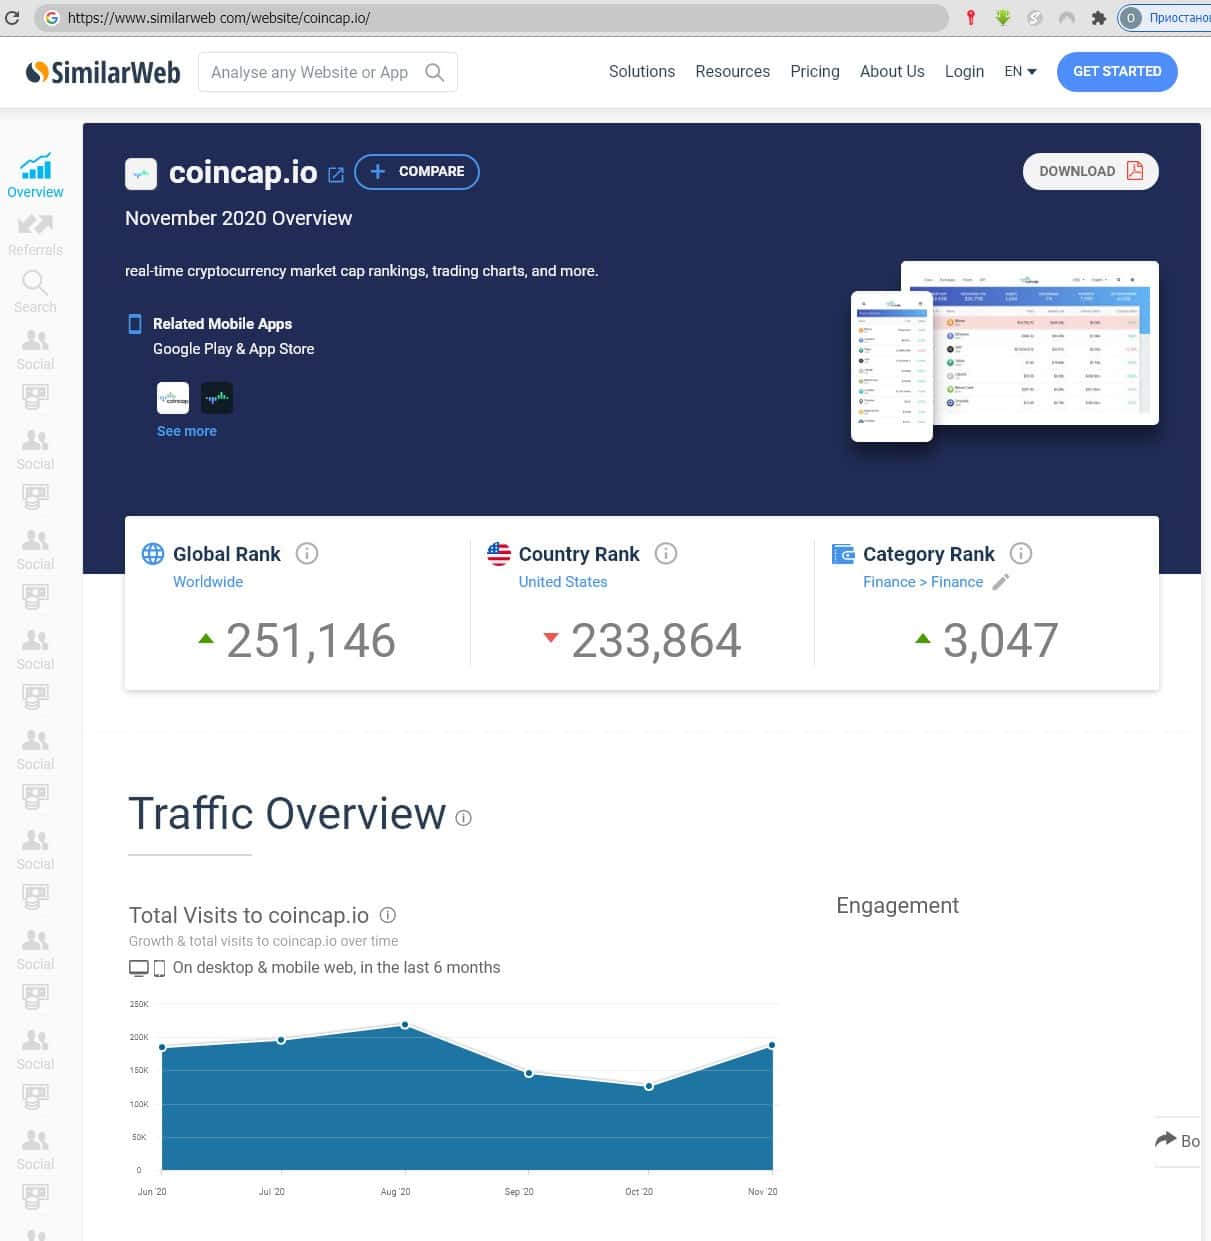
Task: Go to SimilarWeb home via logo
Action: [103, 72]
